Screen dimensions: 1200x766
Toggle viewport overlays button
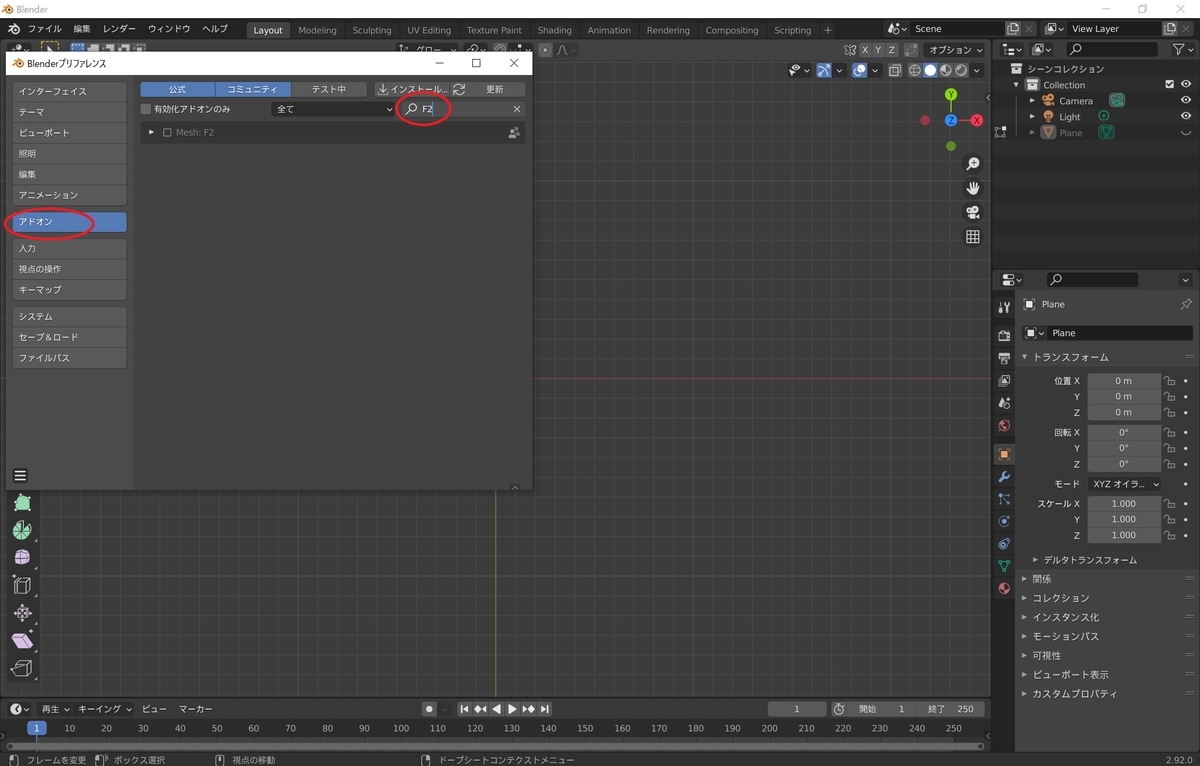tap(859, 70)
